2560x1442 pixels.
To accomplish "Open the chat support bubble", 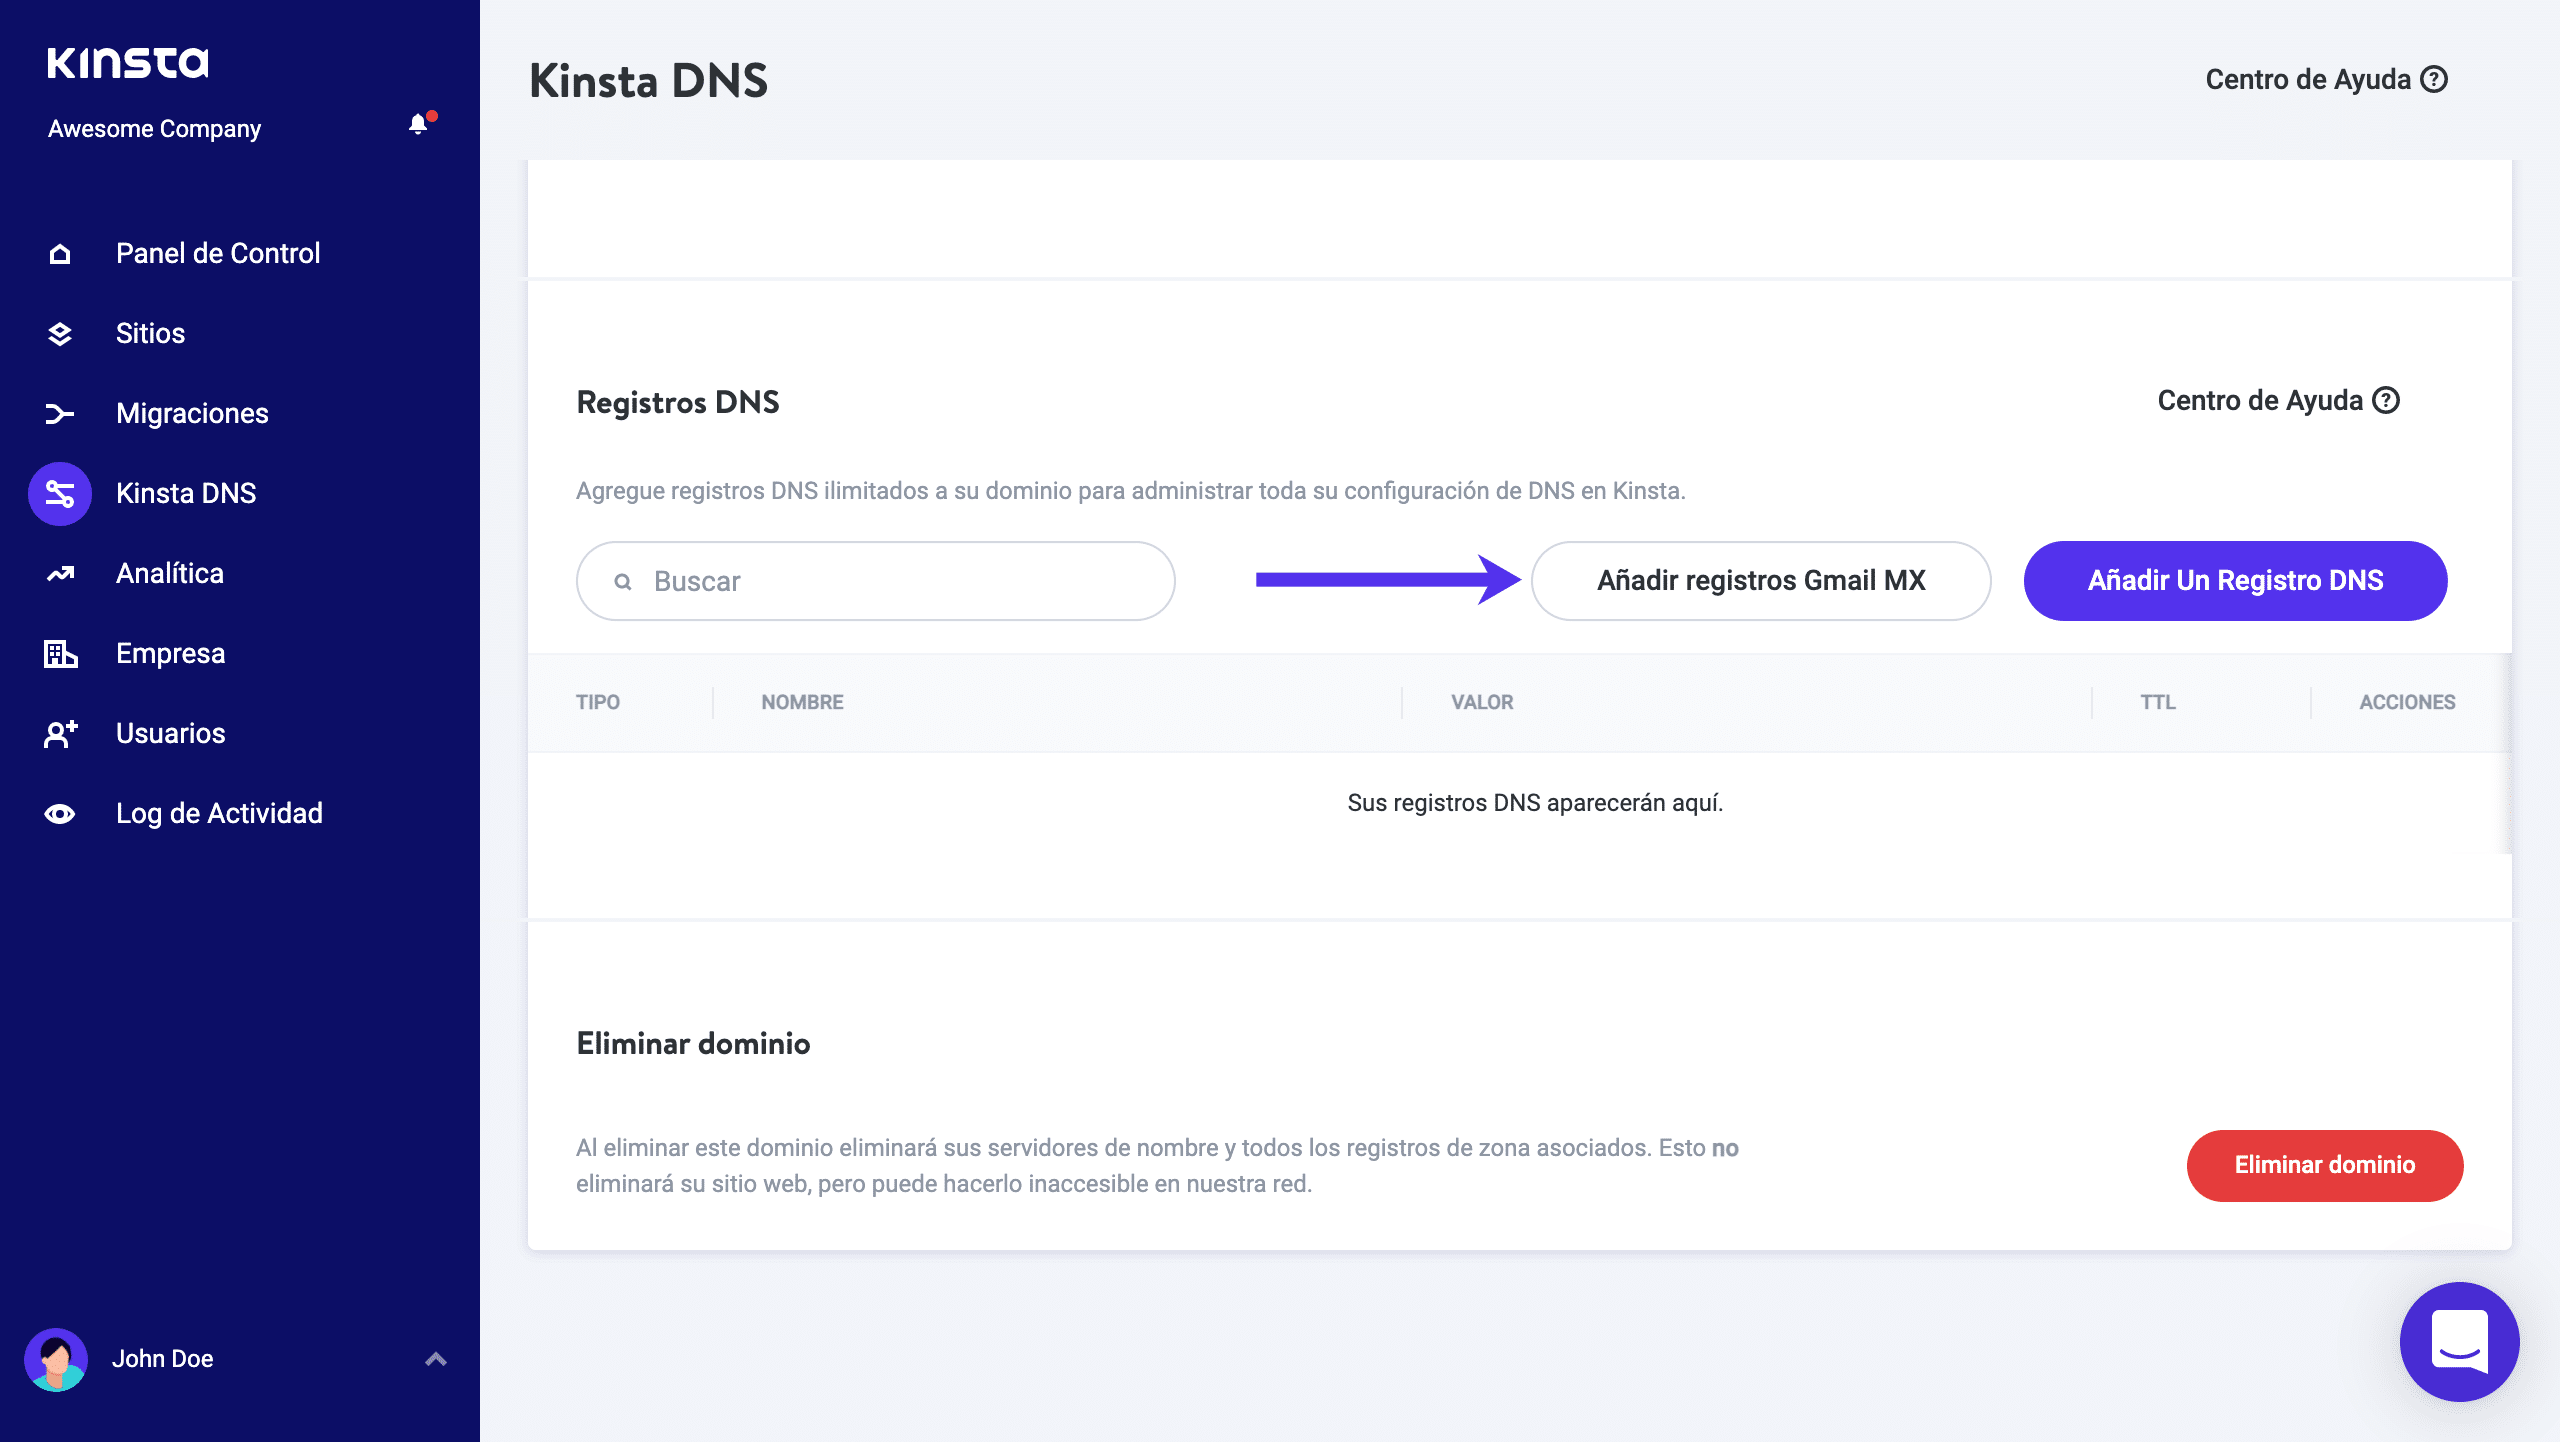I will [x=2459, y=1342].
